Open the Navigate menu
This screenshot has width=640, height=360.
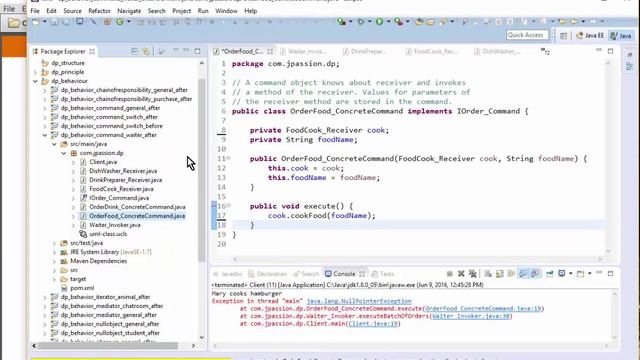pos(129,11)
